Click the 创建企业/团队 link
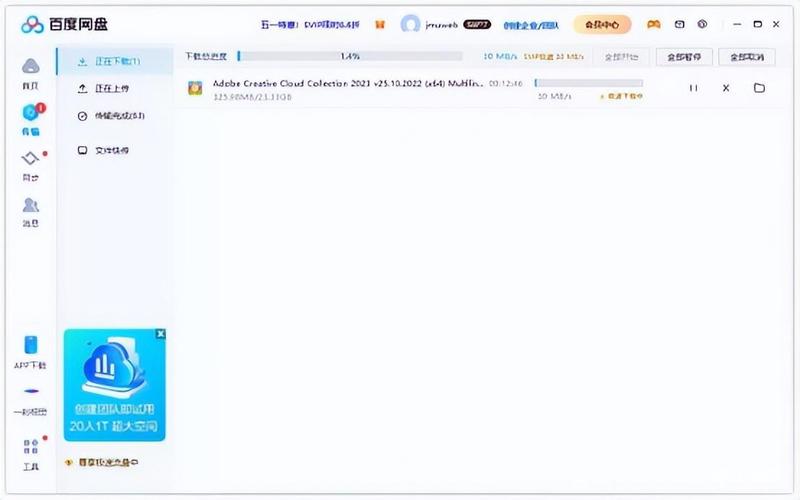The height and width of the screenshot is (500, 800). 531,24
